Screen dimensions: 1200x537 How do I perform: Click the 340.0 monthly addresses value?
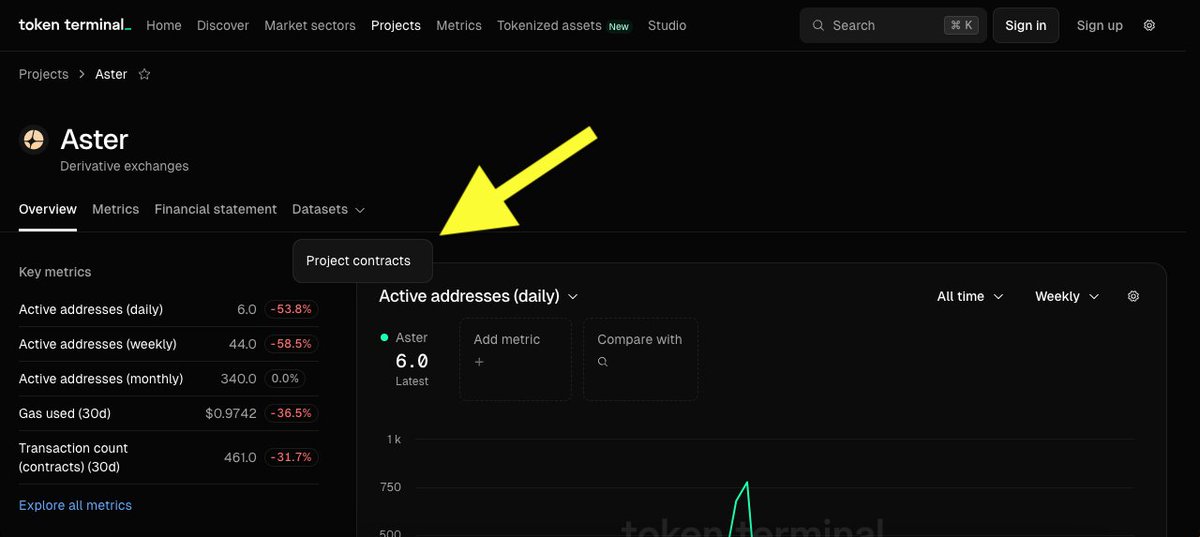click(x=239, y=379)
